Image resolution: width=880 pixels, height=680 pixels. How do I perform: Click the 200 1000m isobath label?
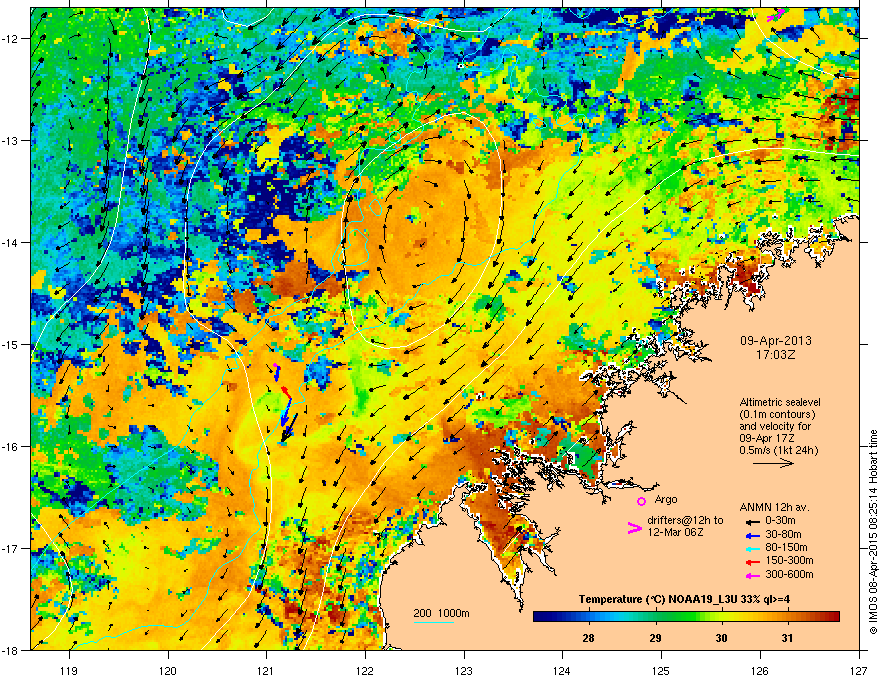tap(441, 613)
